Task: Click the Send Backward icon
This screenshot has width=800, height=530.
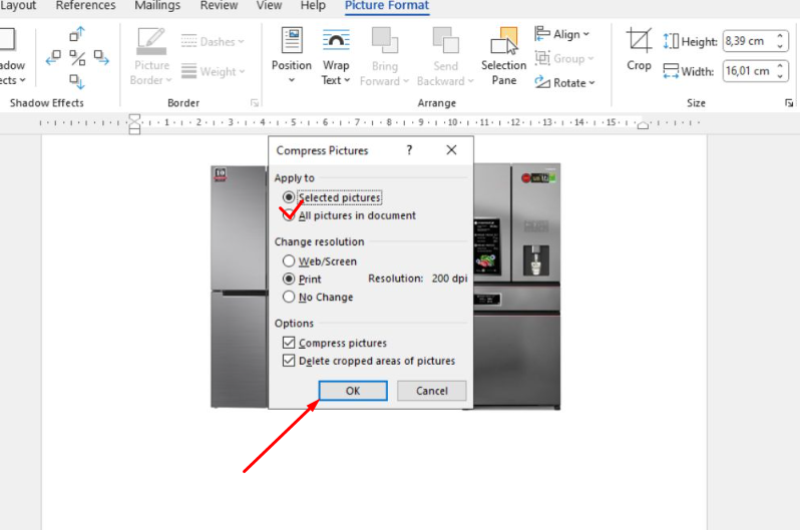Action: click(x=445, y=41)
